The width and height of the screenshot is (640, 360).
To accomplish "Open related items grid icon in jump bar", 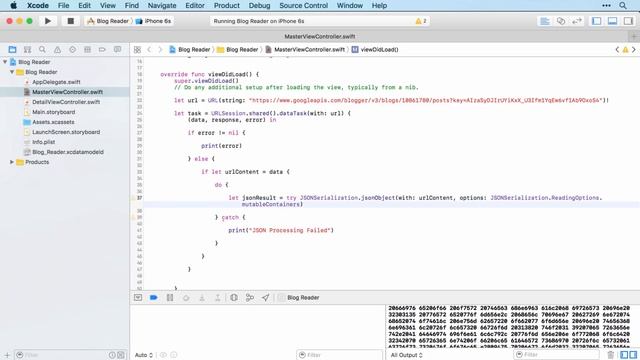I will (137, 49).
